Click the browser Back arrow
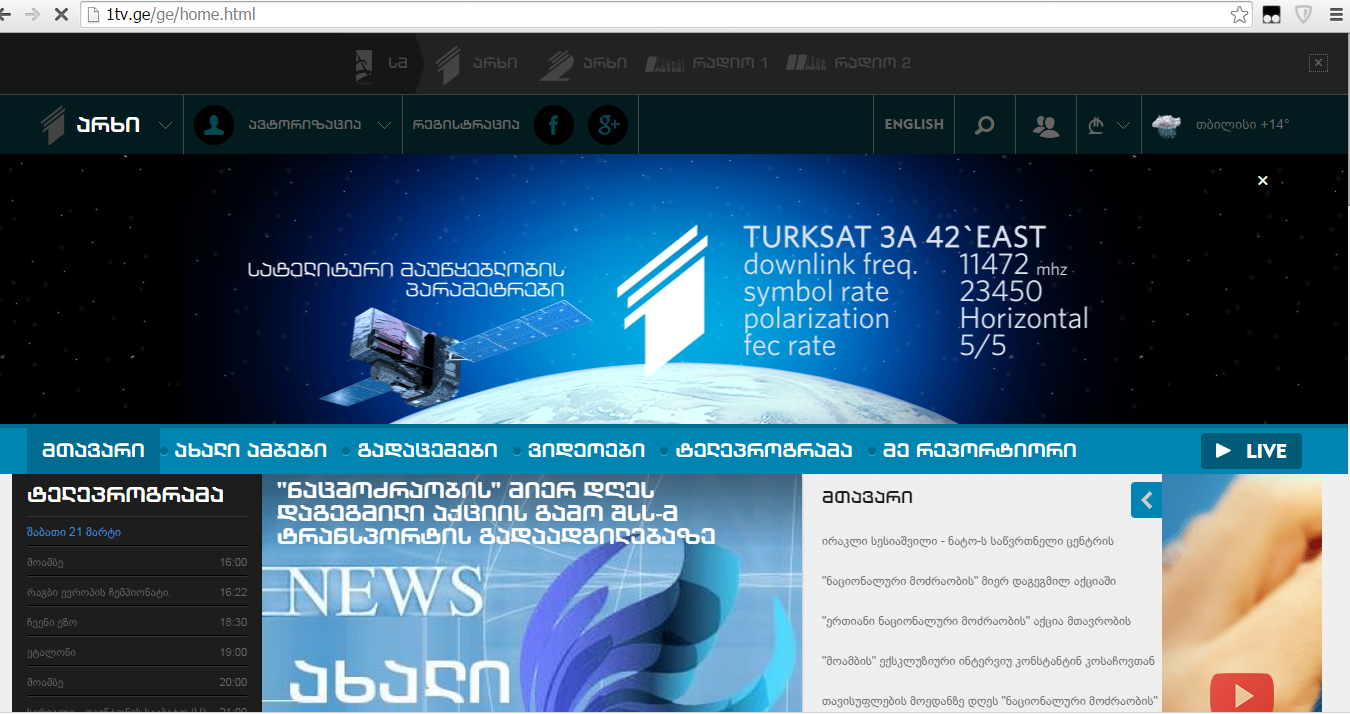Image resolution: width=1350 pixels, height=714 pixels. (5, 14)
